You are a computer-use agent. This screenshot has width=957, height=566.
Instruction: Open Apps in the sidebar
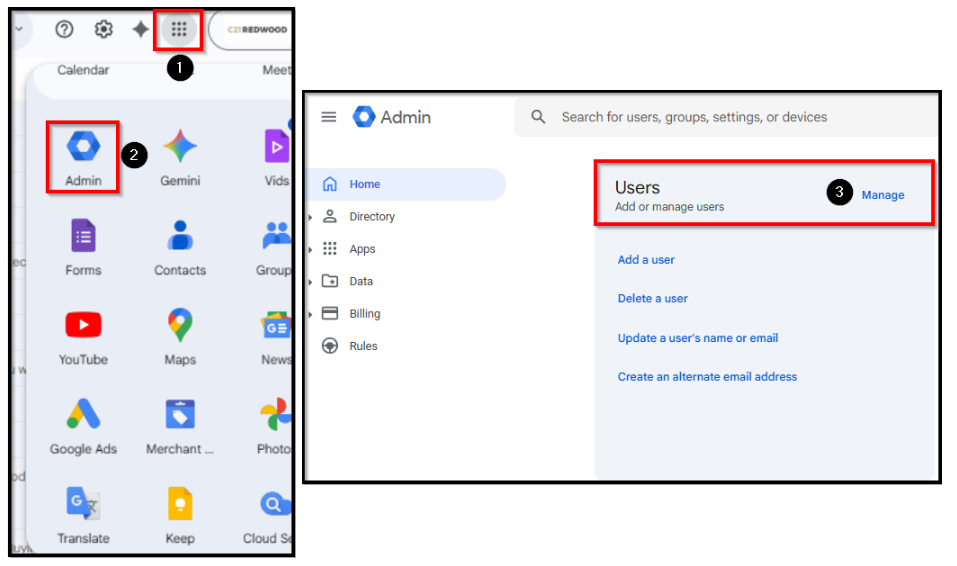[x=362, y=249]
